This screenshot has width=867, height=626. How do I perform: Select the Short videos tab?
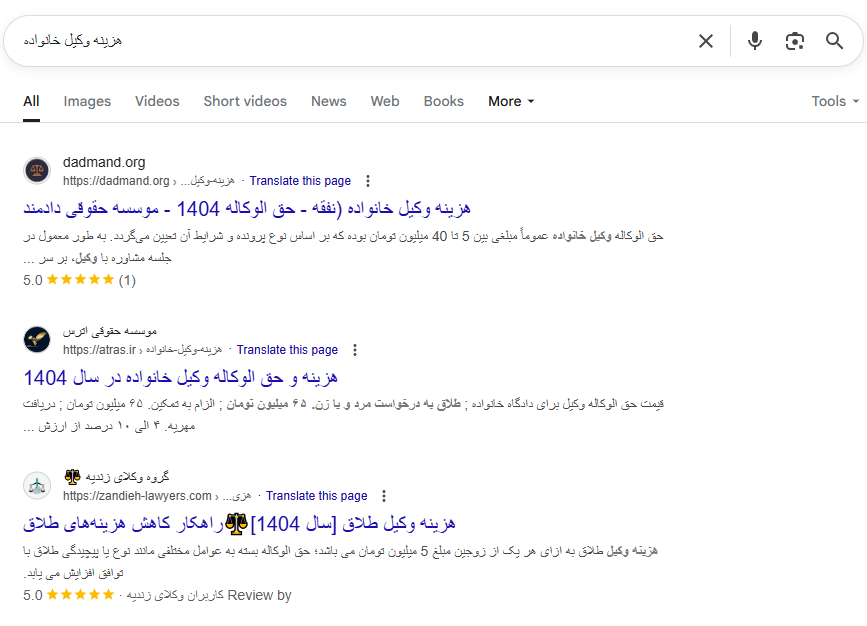tap(245, 101)
